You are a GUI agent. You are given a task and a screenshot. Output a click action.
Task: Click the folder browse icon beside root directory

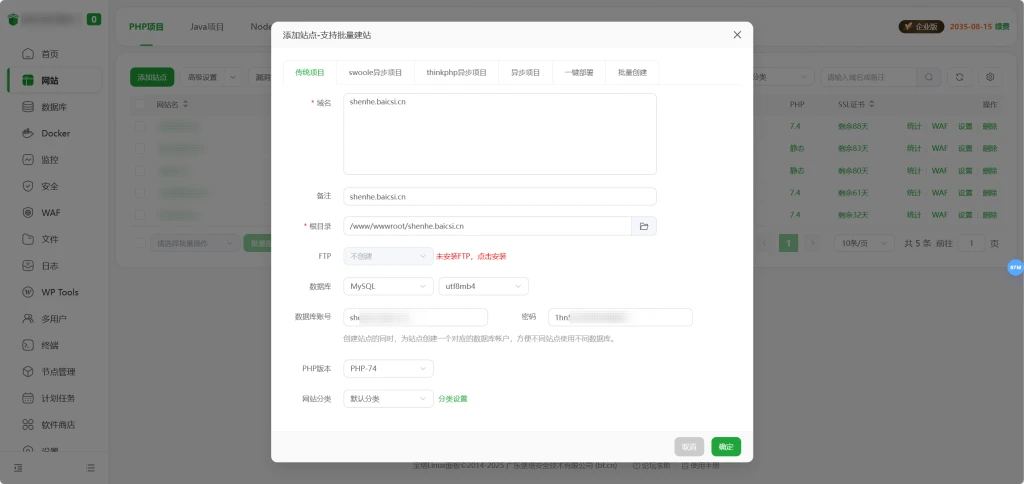[x=644, y=226]
